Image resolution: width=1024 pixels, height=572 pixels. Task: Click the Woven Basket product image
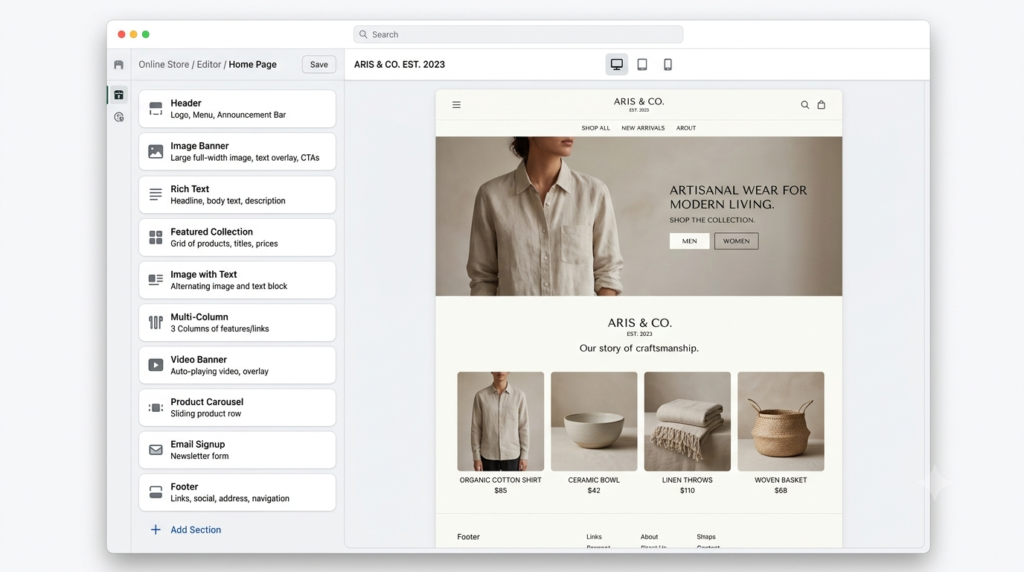tap(780, 421)
